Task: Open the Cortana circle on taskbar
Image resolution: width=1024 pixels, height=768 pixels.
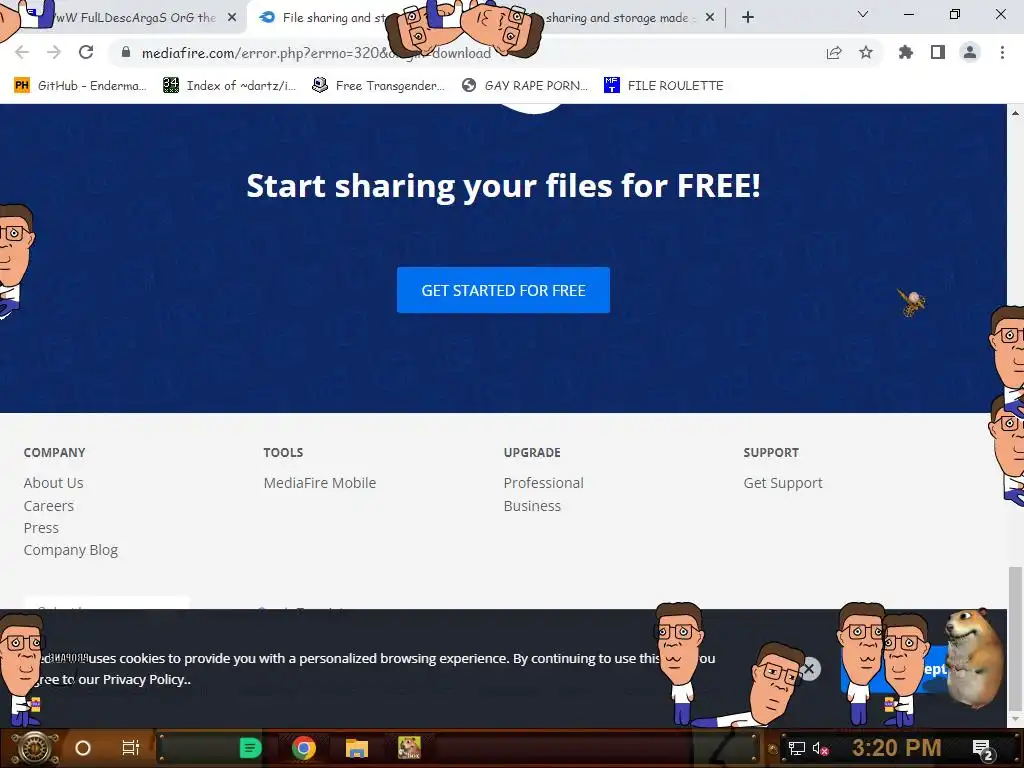Action: (83, 748)
